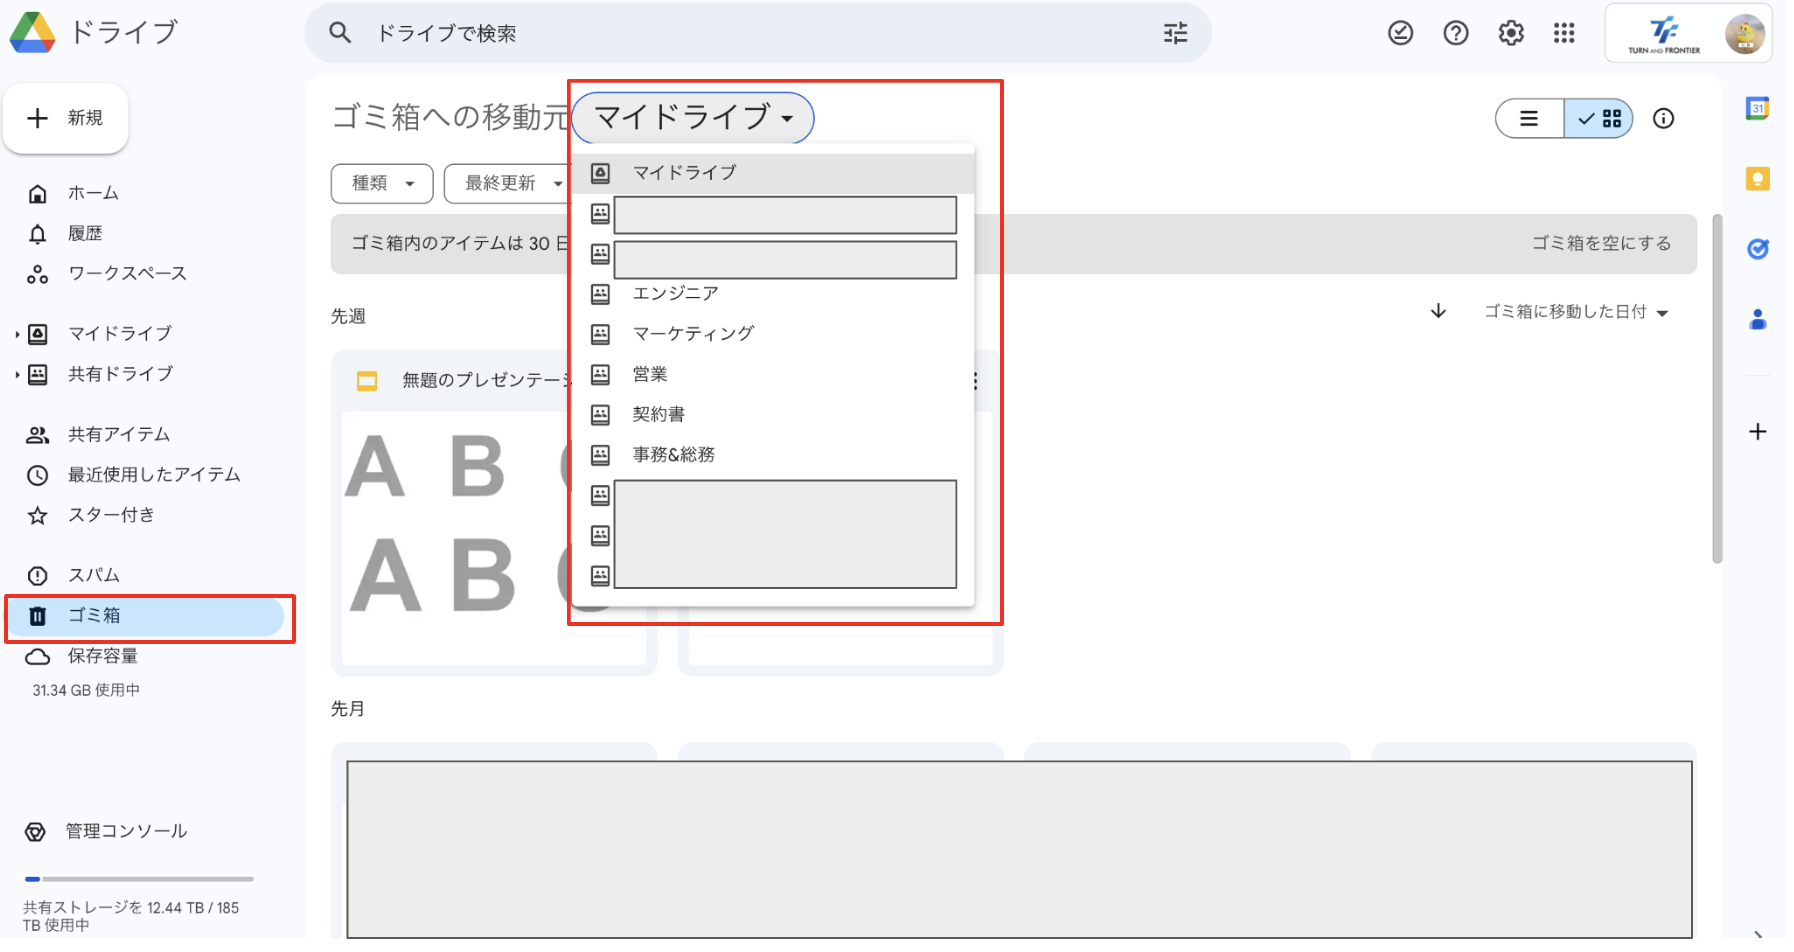This screenshot has width=1794, height=952.
Task: Open Google Calendar side panel icon
Action: click(x=1757, y=108)
